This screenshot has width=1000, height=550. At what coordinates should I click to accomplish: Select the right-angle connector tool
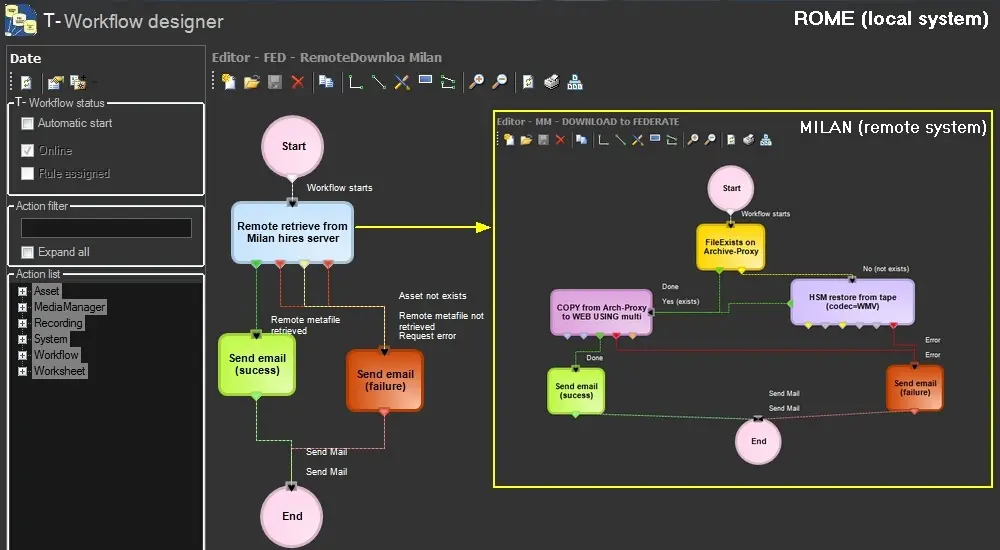pos(356,82)
